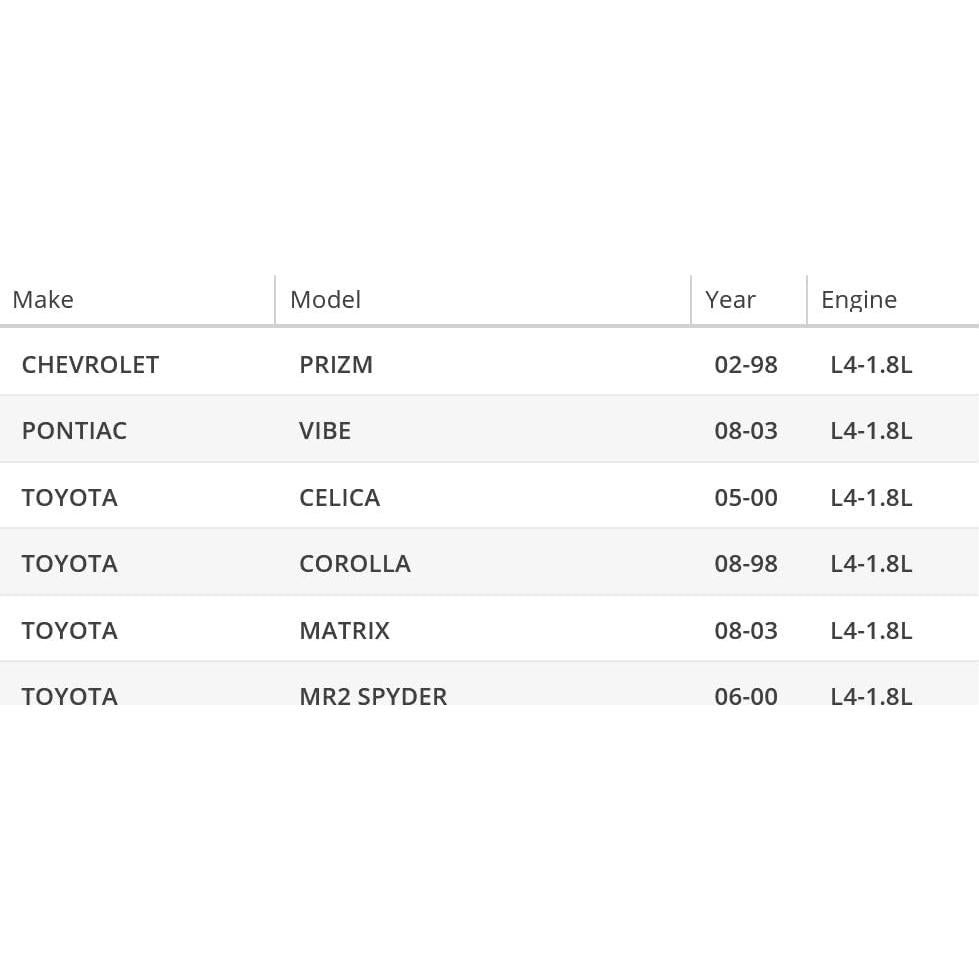Screen dimensions: 979x979
Task: Select the MATRIX model cell
Action: coord(344,631)
